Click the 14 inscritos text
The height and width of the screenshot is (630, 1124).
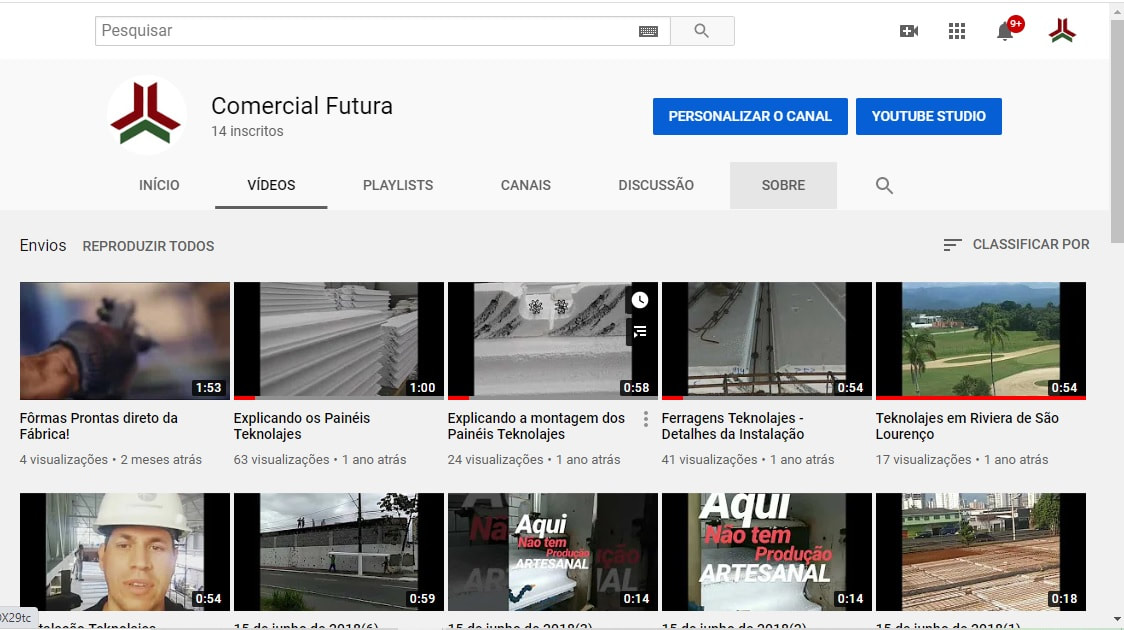[247, 131]
